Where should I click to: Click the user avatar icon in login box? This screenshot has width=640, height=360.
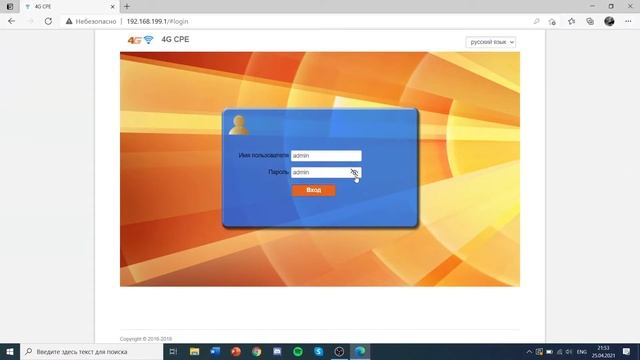[x=239, y=125]
